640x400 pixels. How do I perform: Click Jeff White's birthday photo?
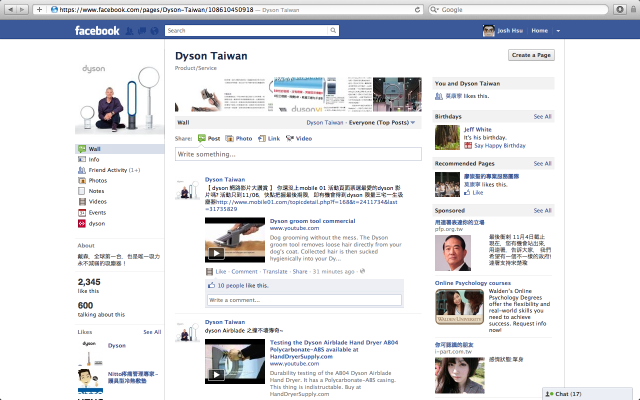pyautogui.click(x=447, y=138)
